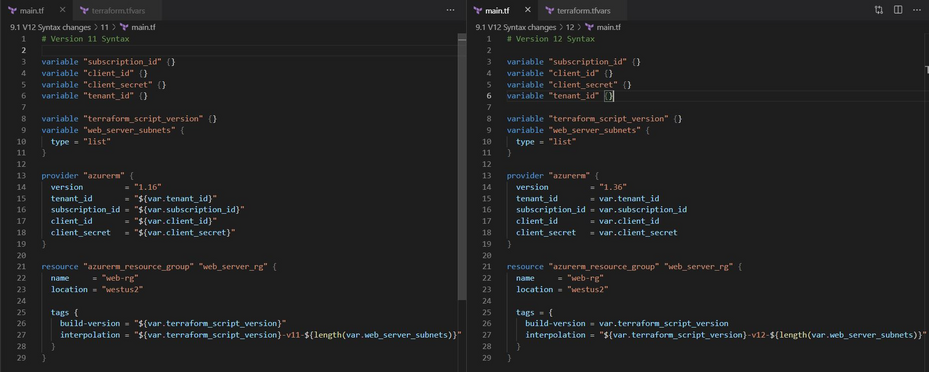Click unquoted var.tenant_id in Version 12 file

coord(629,198)
